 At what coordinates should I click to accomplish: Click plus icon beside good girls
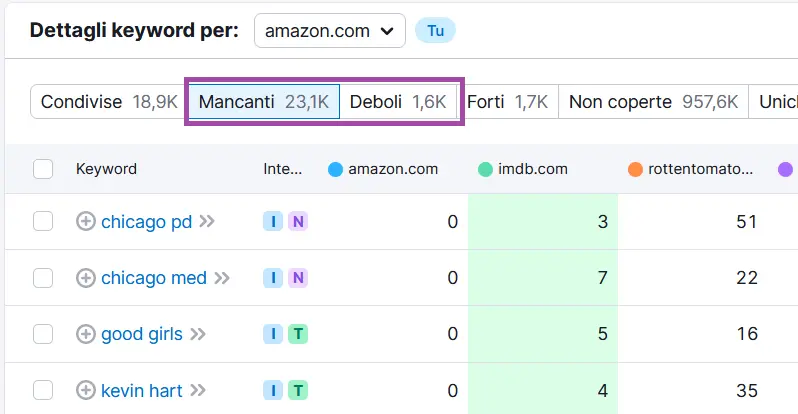[86, 334]
